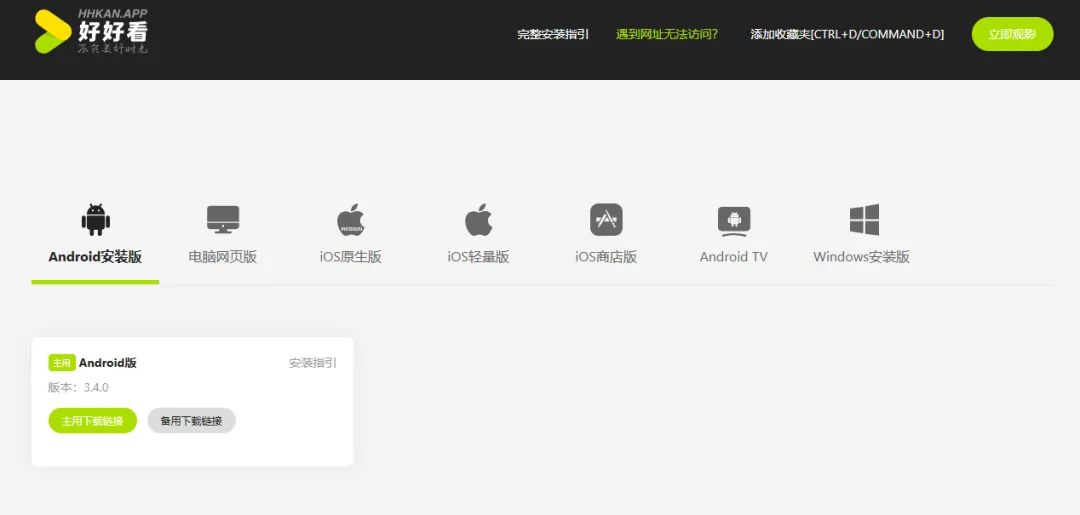This screenshot has height=515, width=1080.
Task: Click the App Store icon
Action: coord(606,220)
